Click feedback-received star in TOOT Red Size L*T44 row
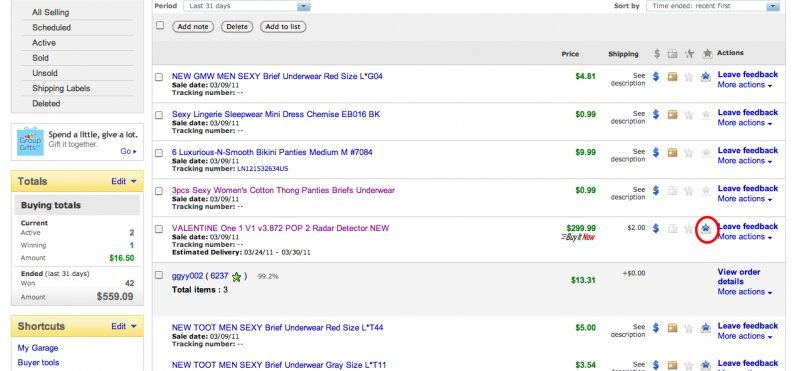Screen dimensions: 800x371 (x=706, y=328)
